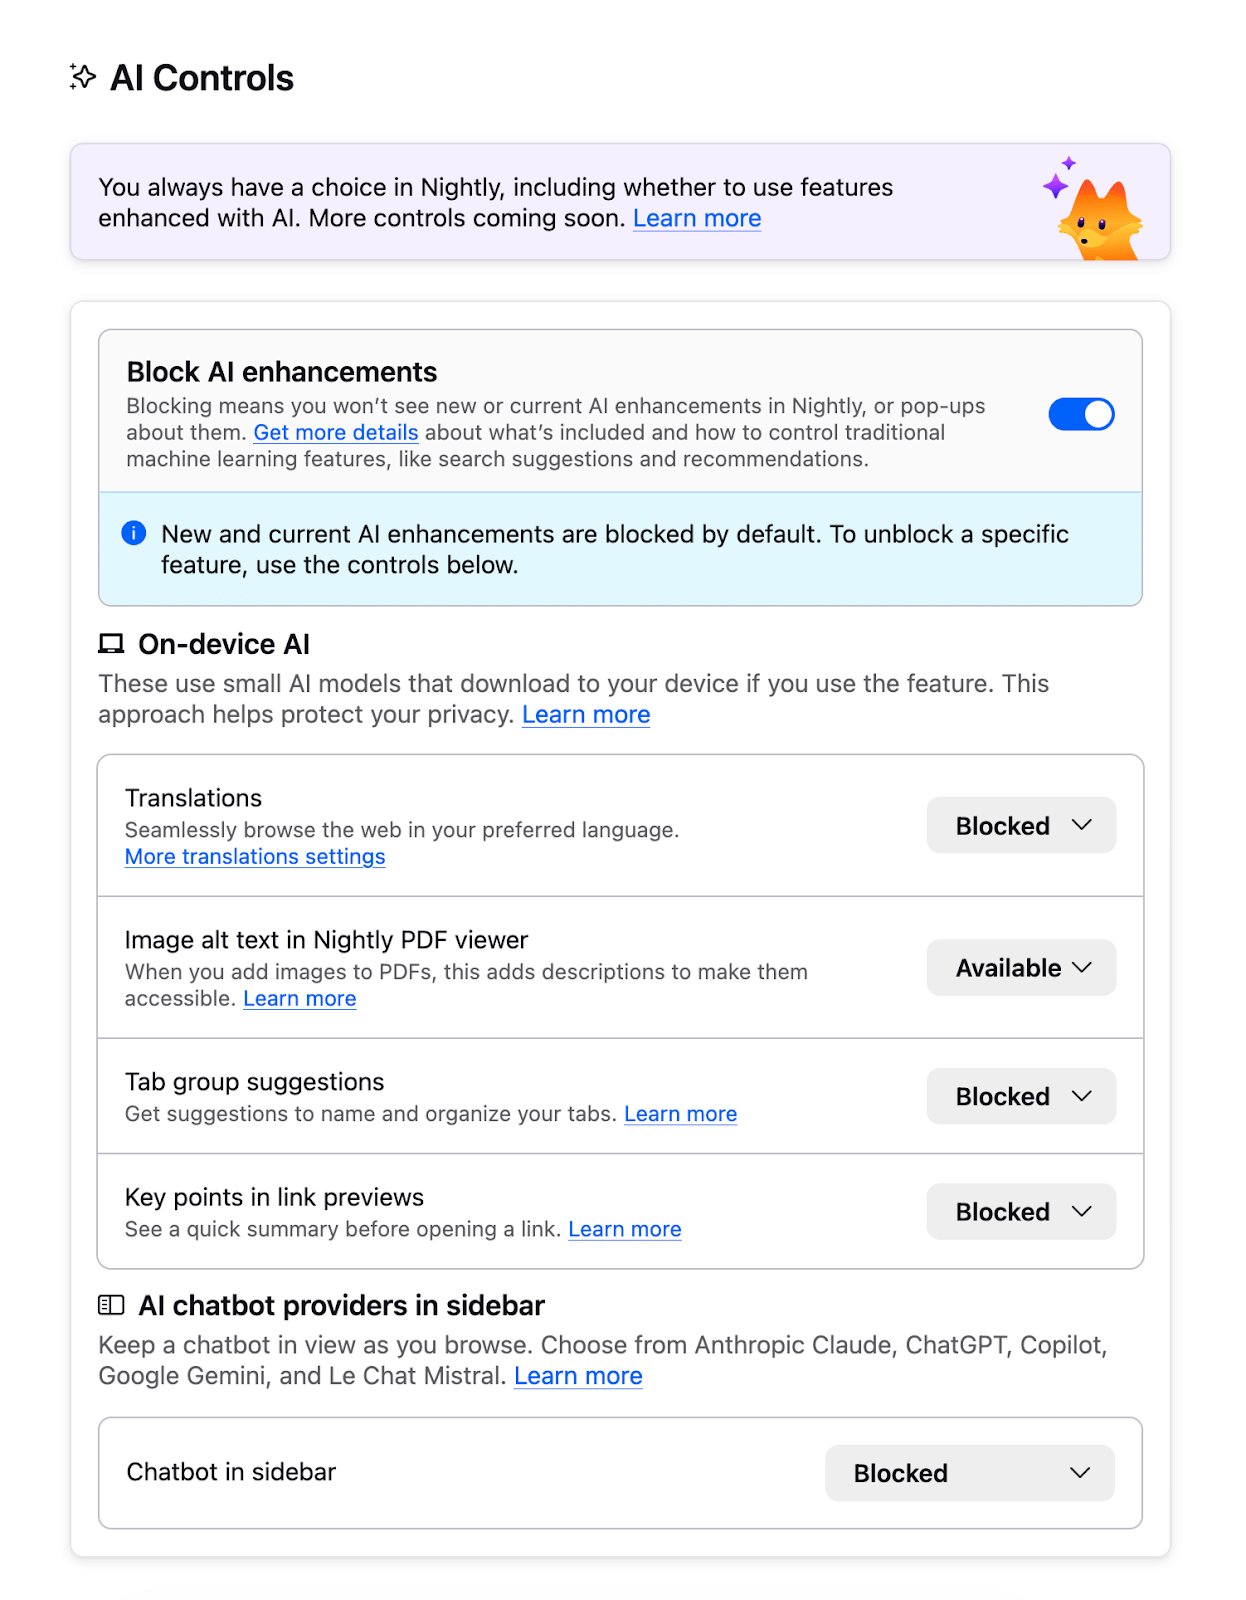Click the sidebar icon beside AI chatbot providers
This screenshot has width=1246, height=1600.
tap(110, 1305)
